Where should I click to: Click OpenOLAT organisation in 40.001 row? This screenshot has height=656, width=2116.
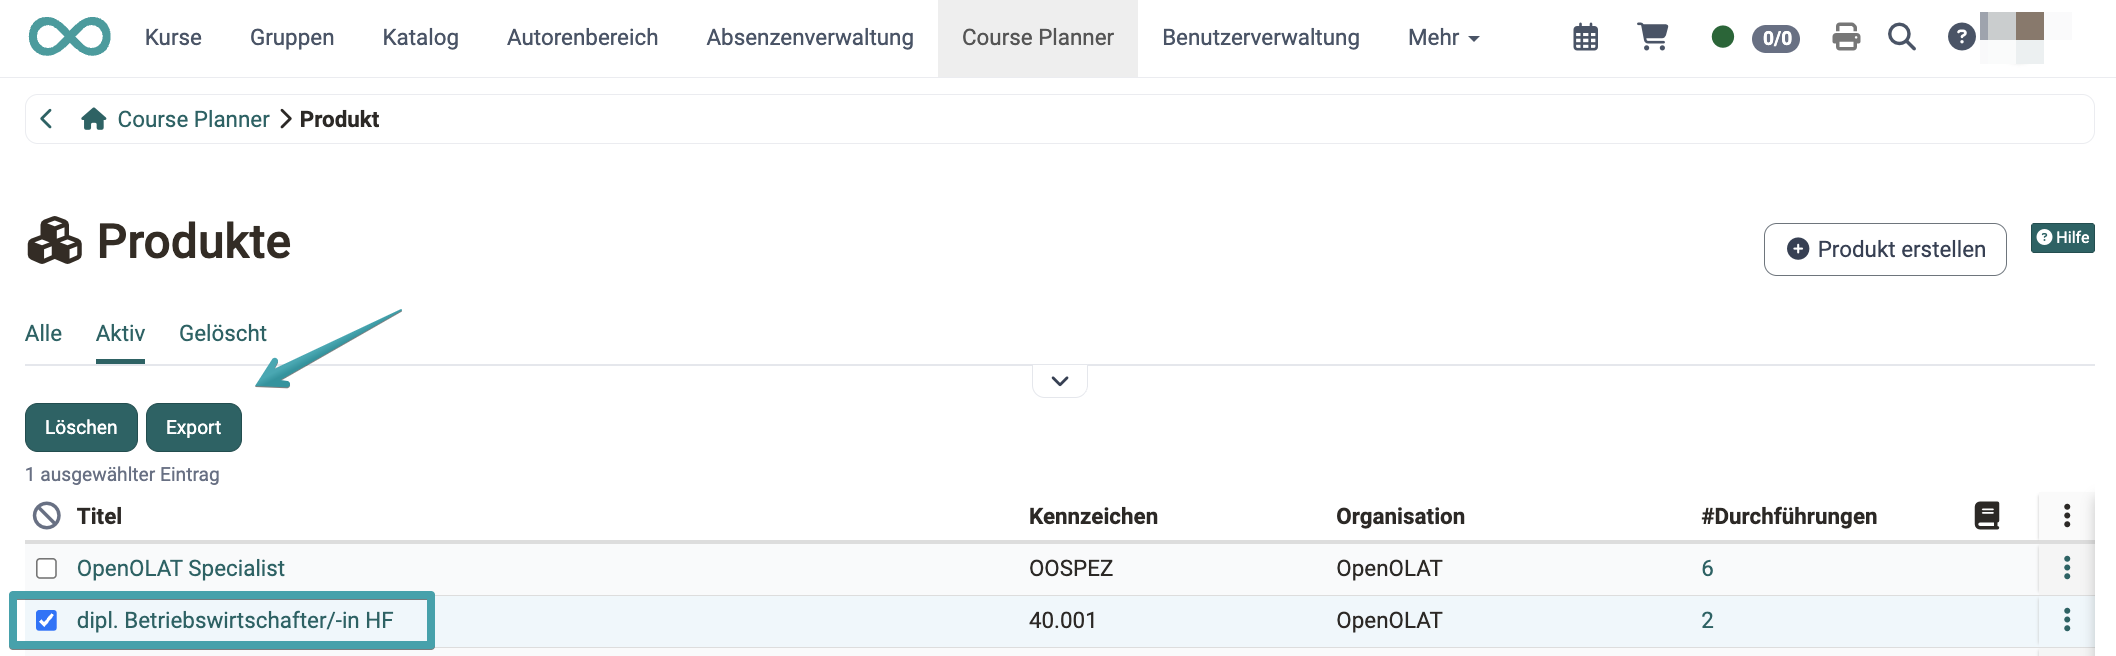click(1389, 620)
